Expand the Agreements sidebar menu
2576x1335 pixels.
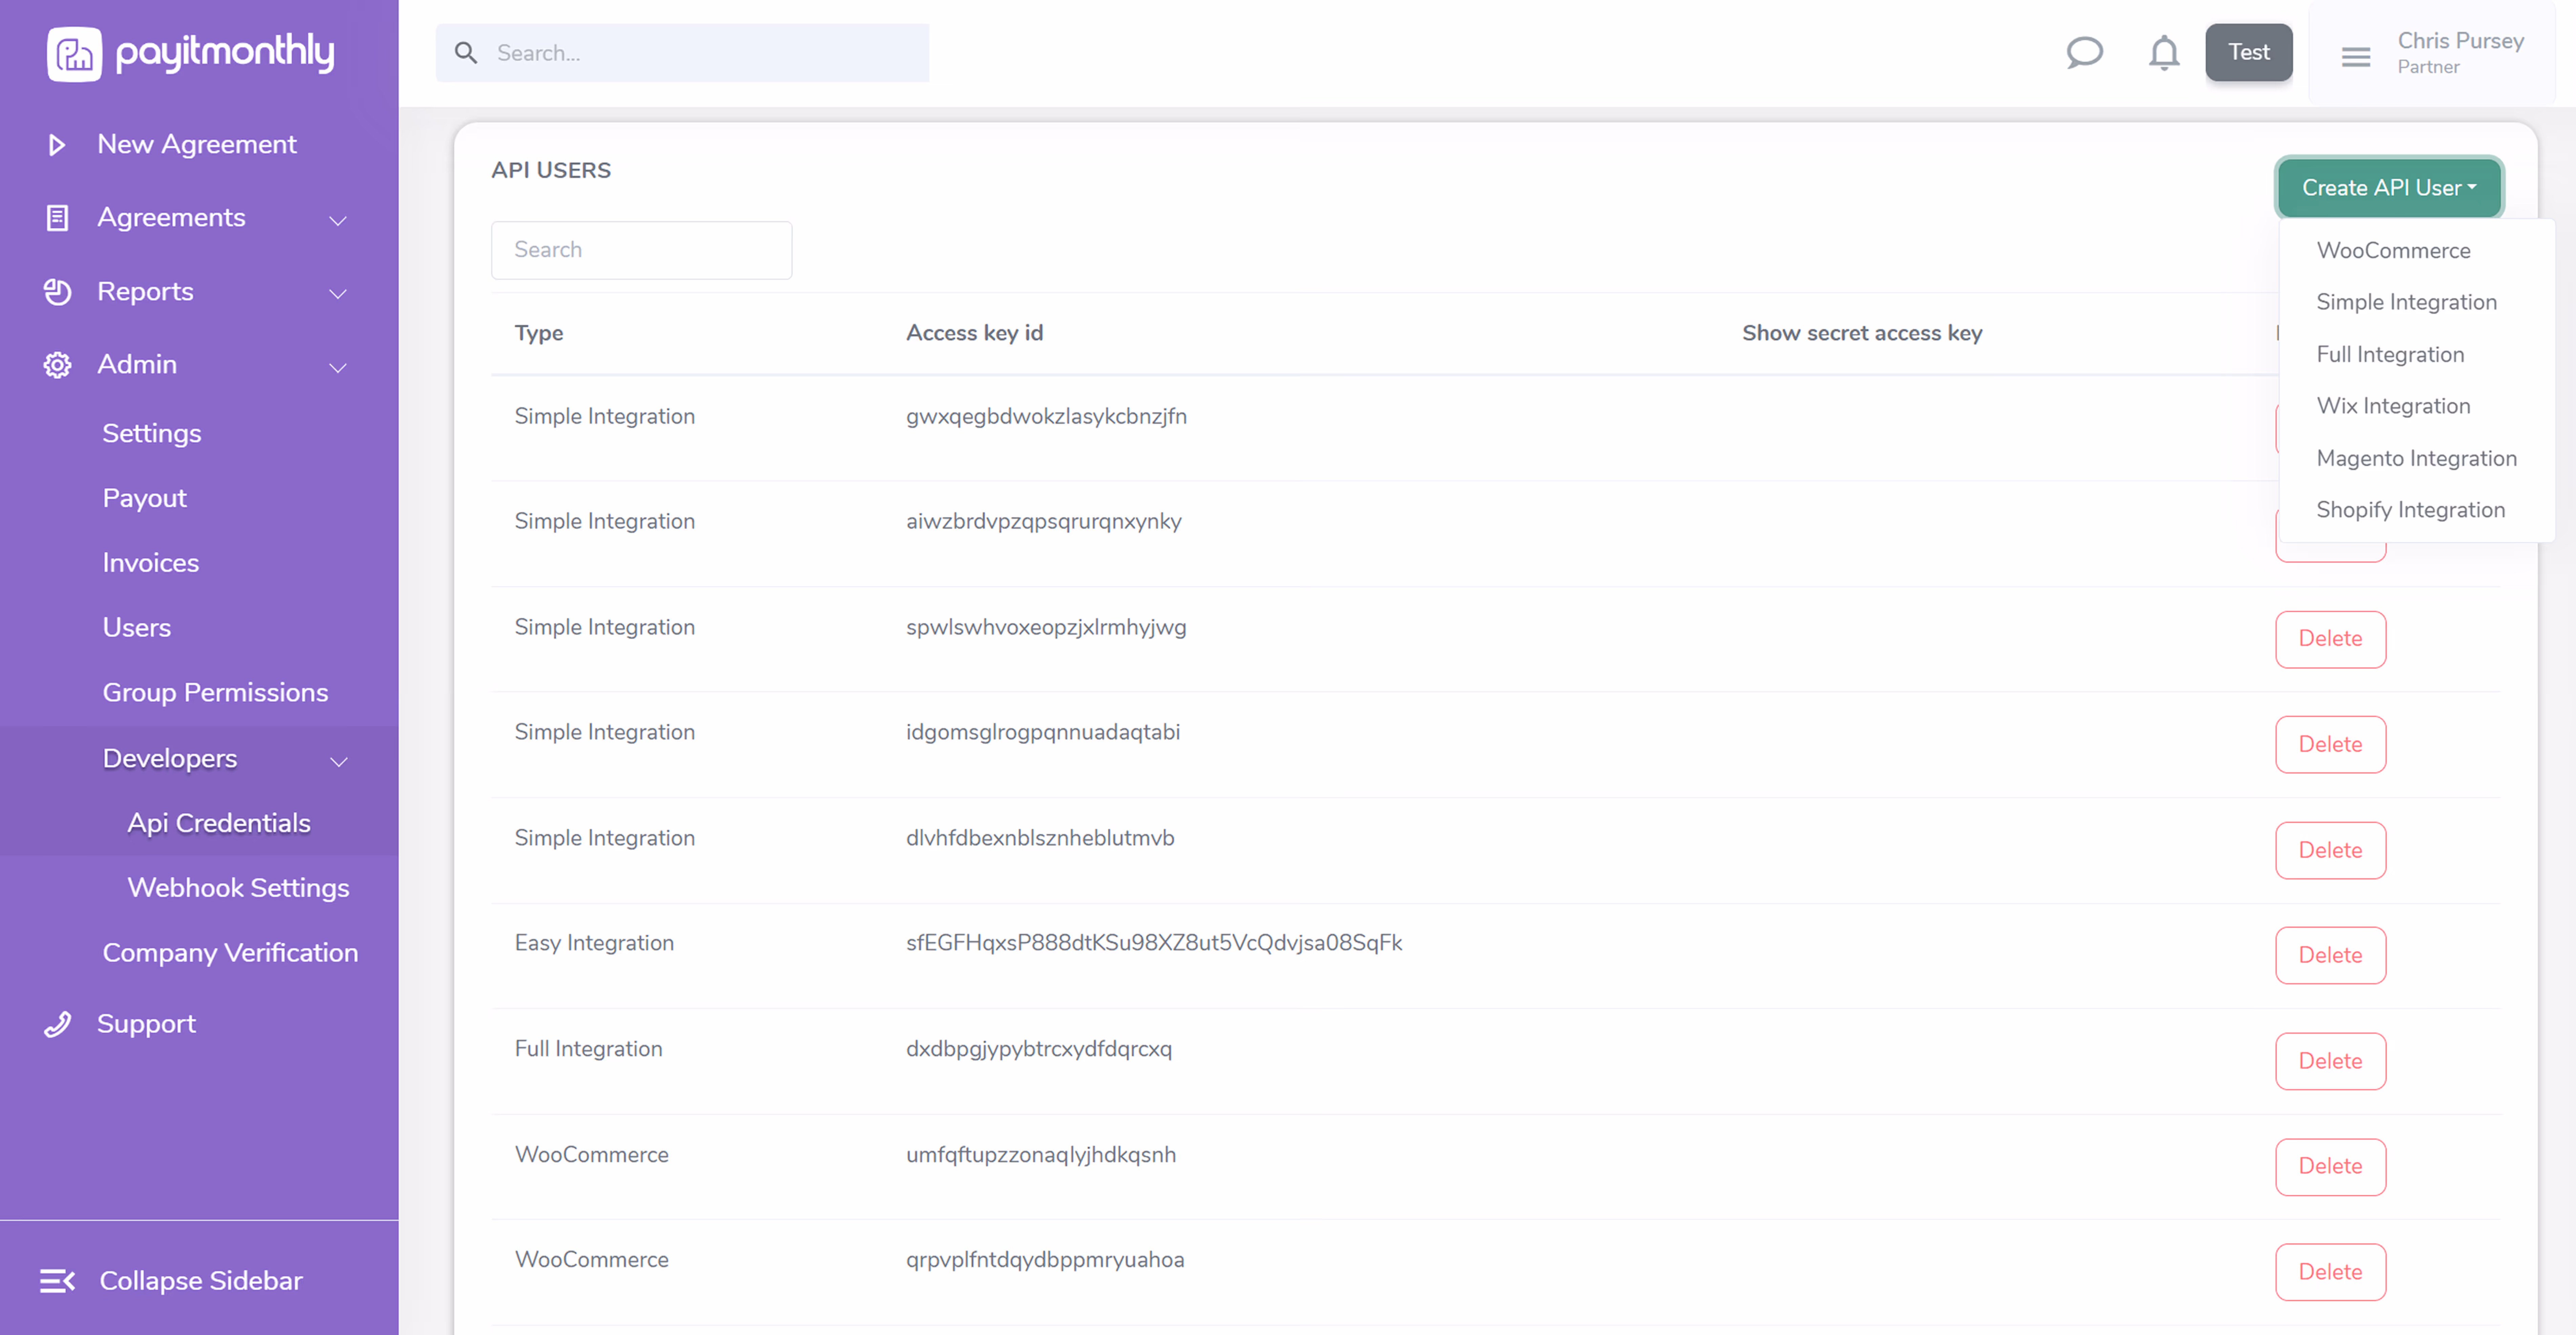[x=338, y=220]
